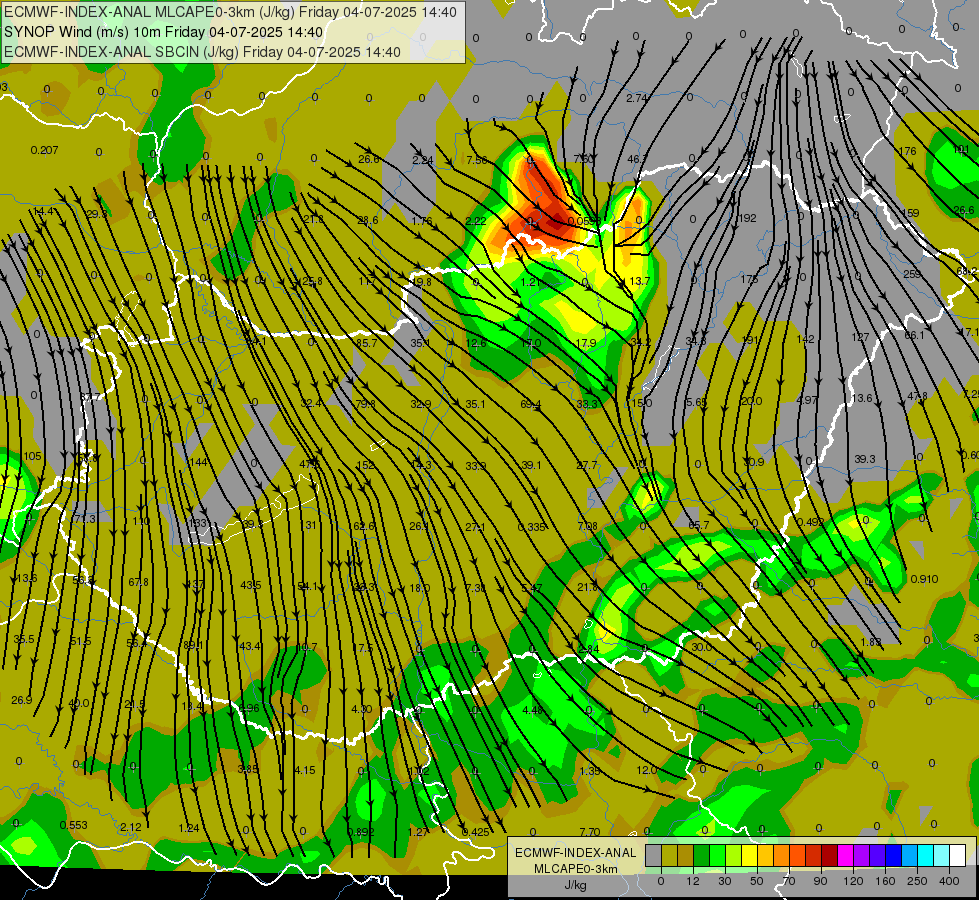
Task: Select the dark green legend swatch
Action: [702, 855]
